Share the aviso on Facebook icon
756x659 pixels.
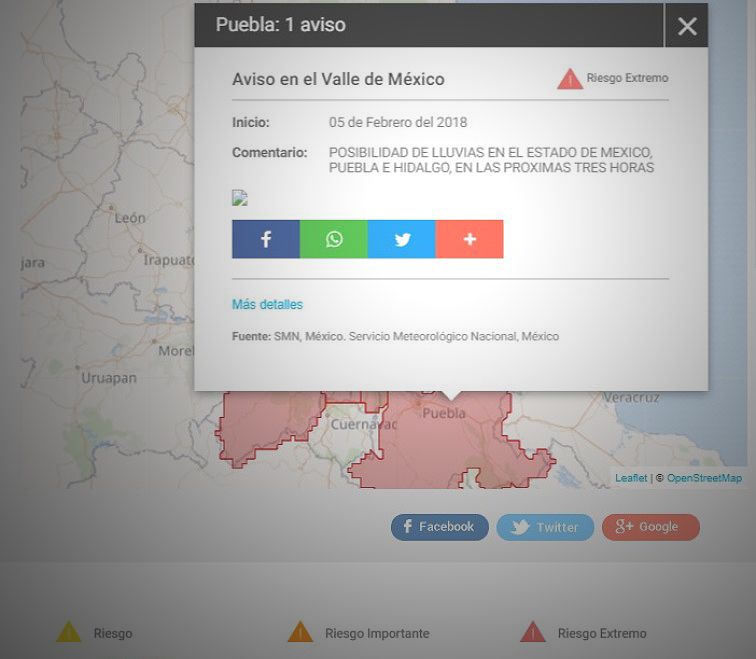pyautogui.click(x=266, y=239)
